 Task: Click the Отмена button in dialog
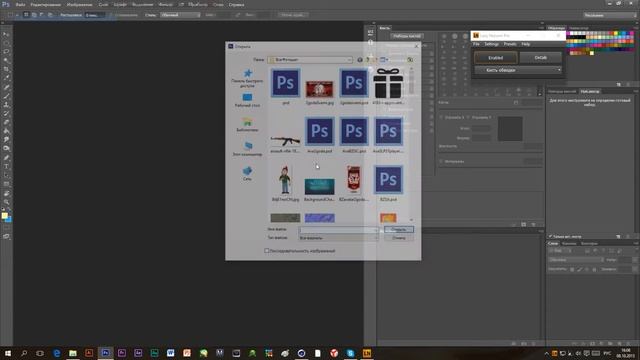(x=399, y=238)
